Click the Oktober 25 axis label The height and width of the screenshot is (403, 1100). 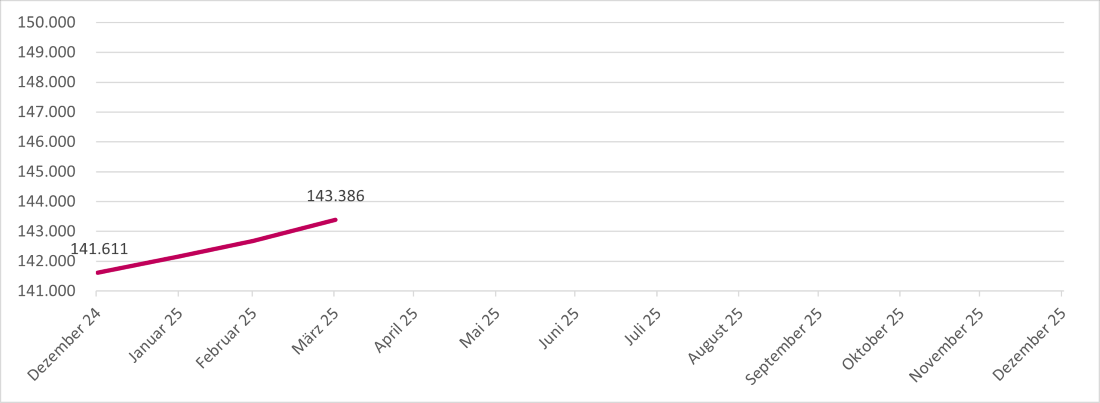(x=873, y=338)
